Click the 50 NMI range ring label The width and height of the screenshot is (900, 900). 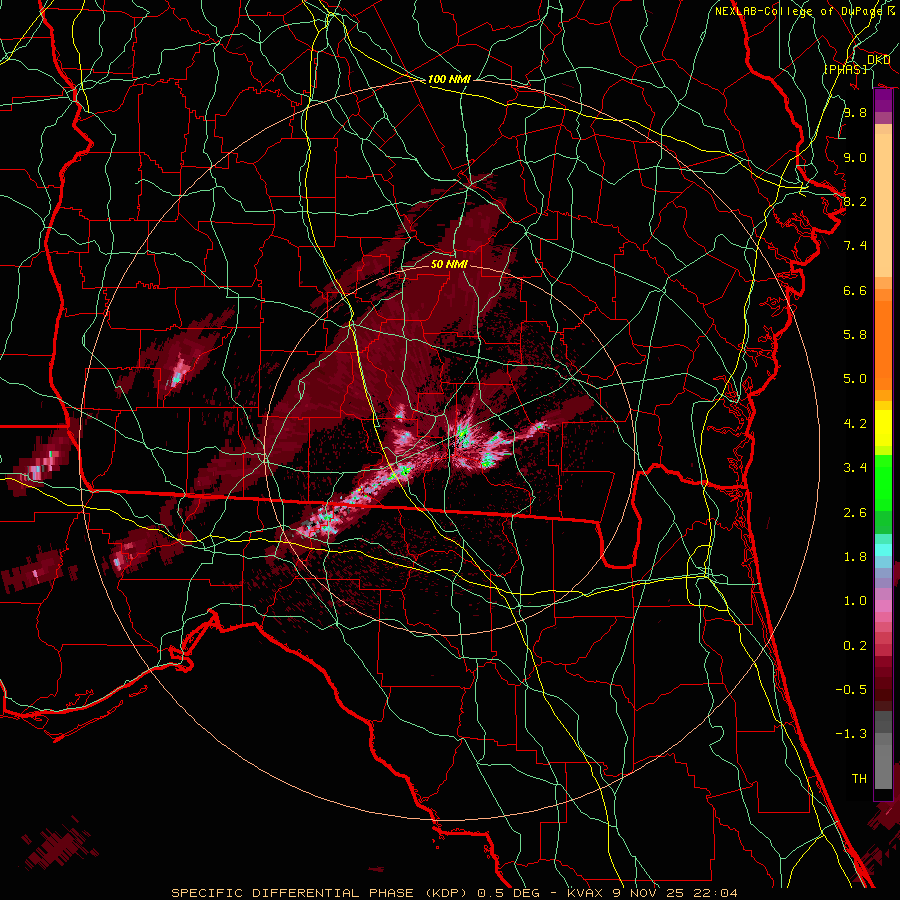coord(449,264)
